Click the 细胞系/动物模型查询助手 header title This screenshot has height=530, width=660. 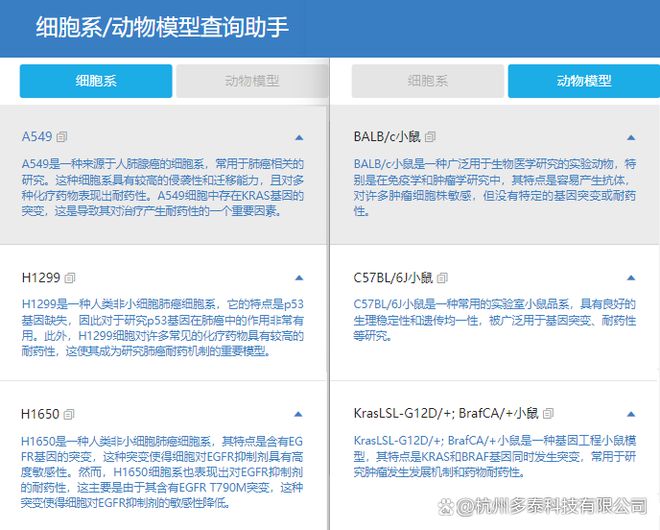[x=162, y=27]
